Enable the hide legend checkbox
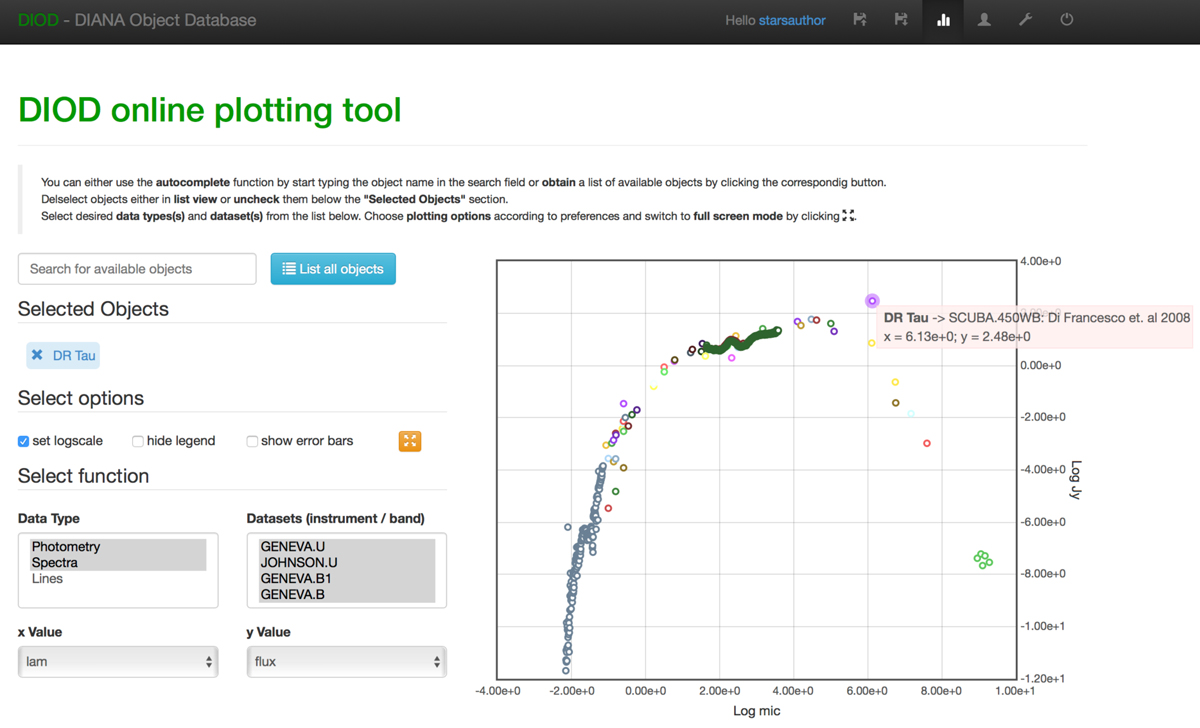The width and height of the screenshot is (1200, 728). pos(138,441)
